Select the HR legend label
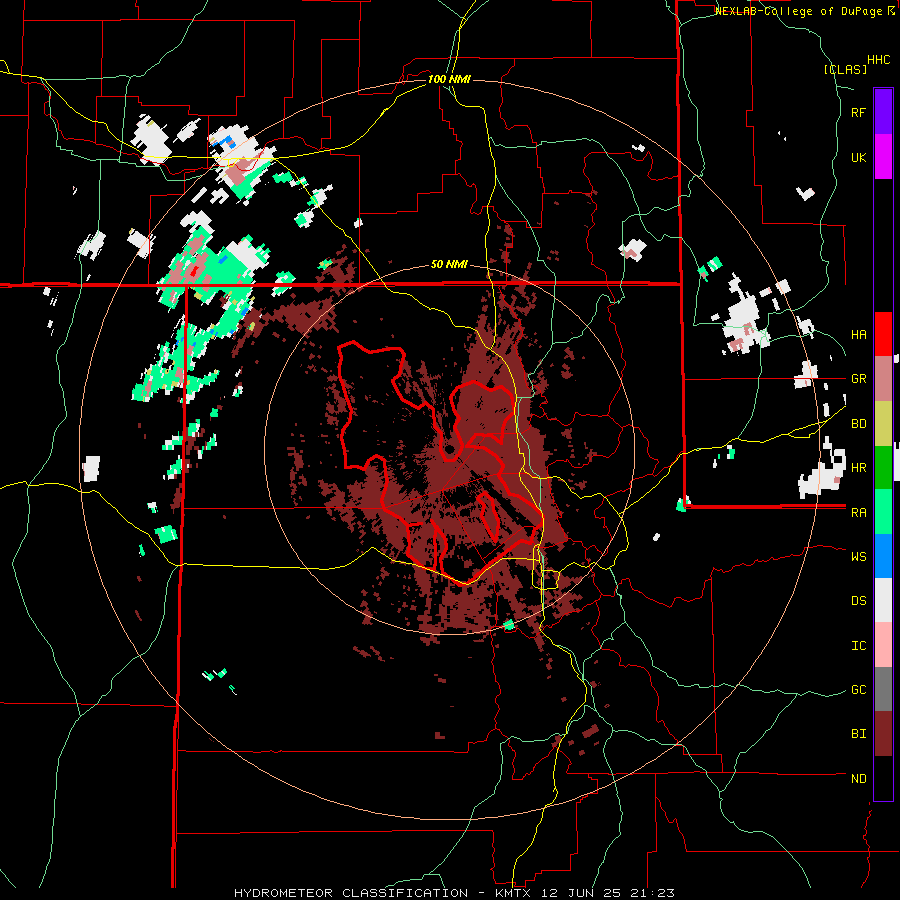 (x=858, y=468)
